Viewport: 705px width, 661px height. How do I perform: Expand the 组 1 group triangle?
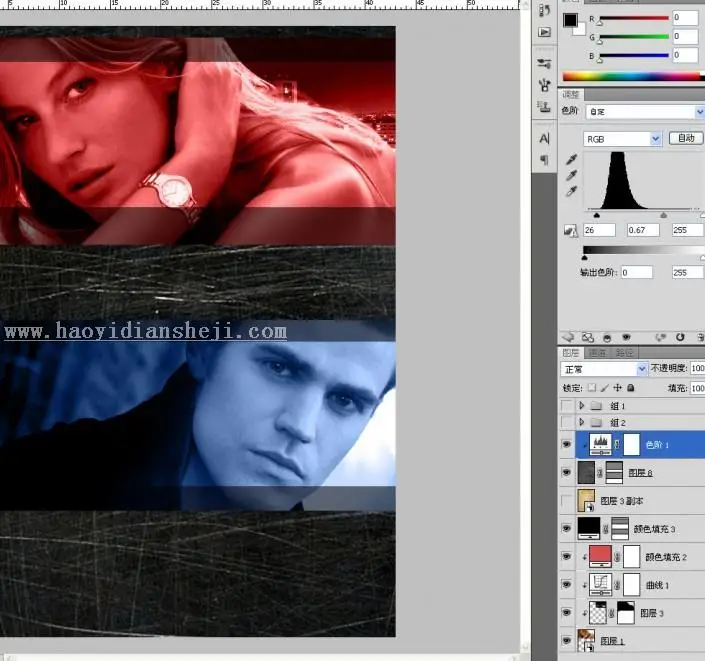point(581,406)
